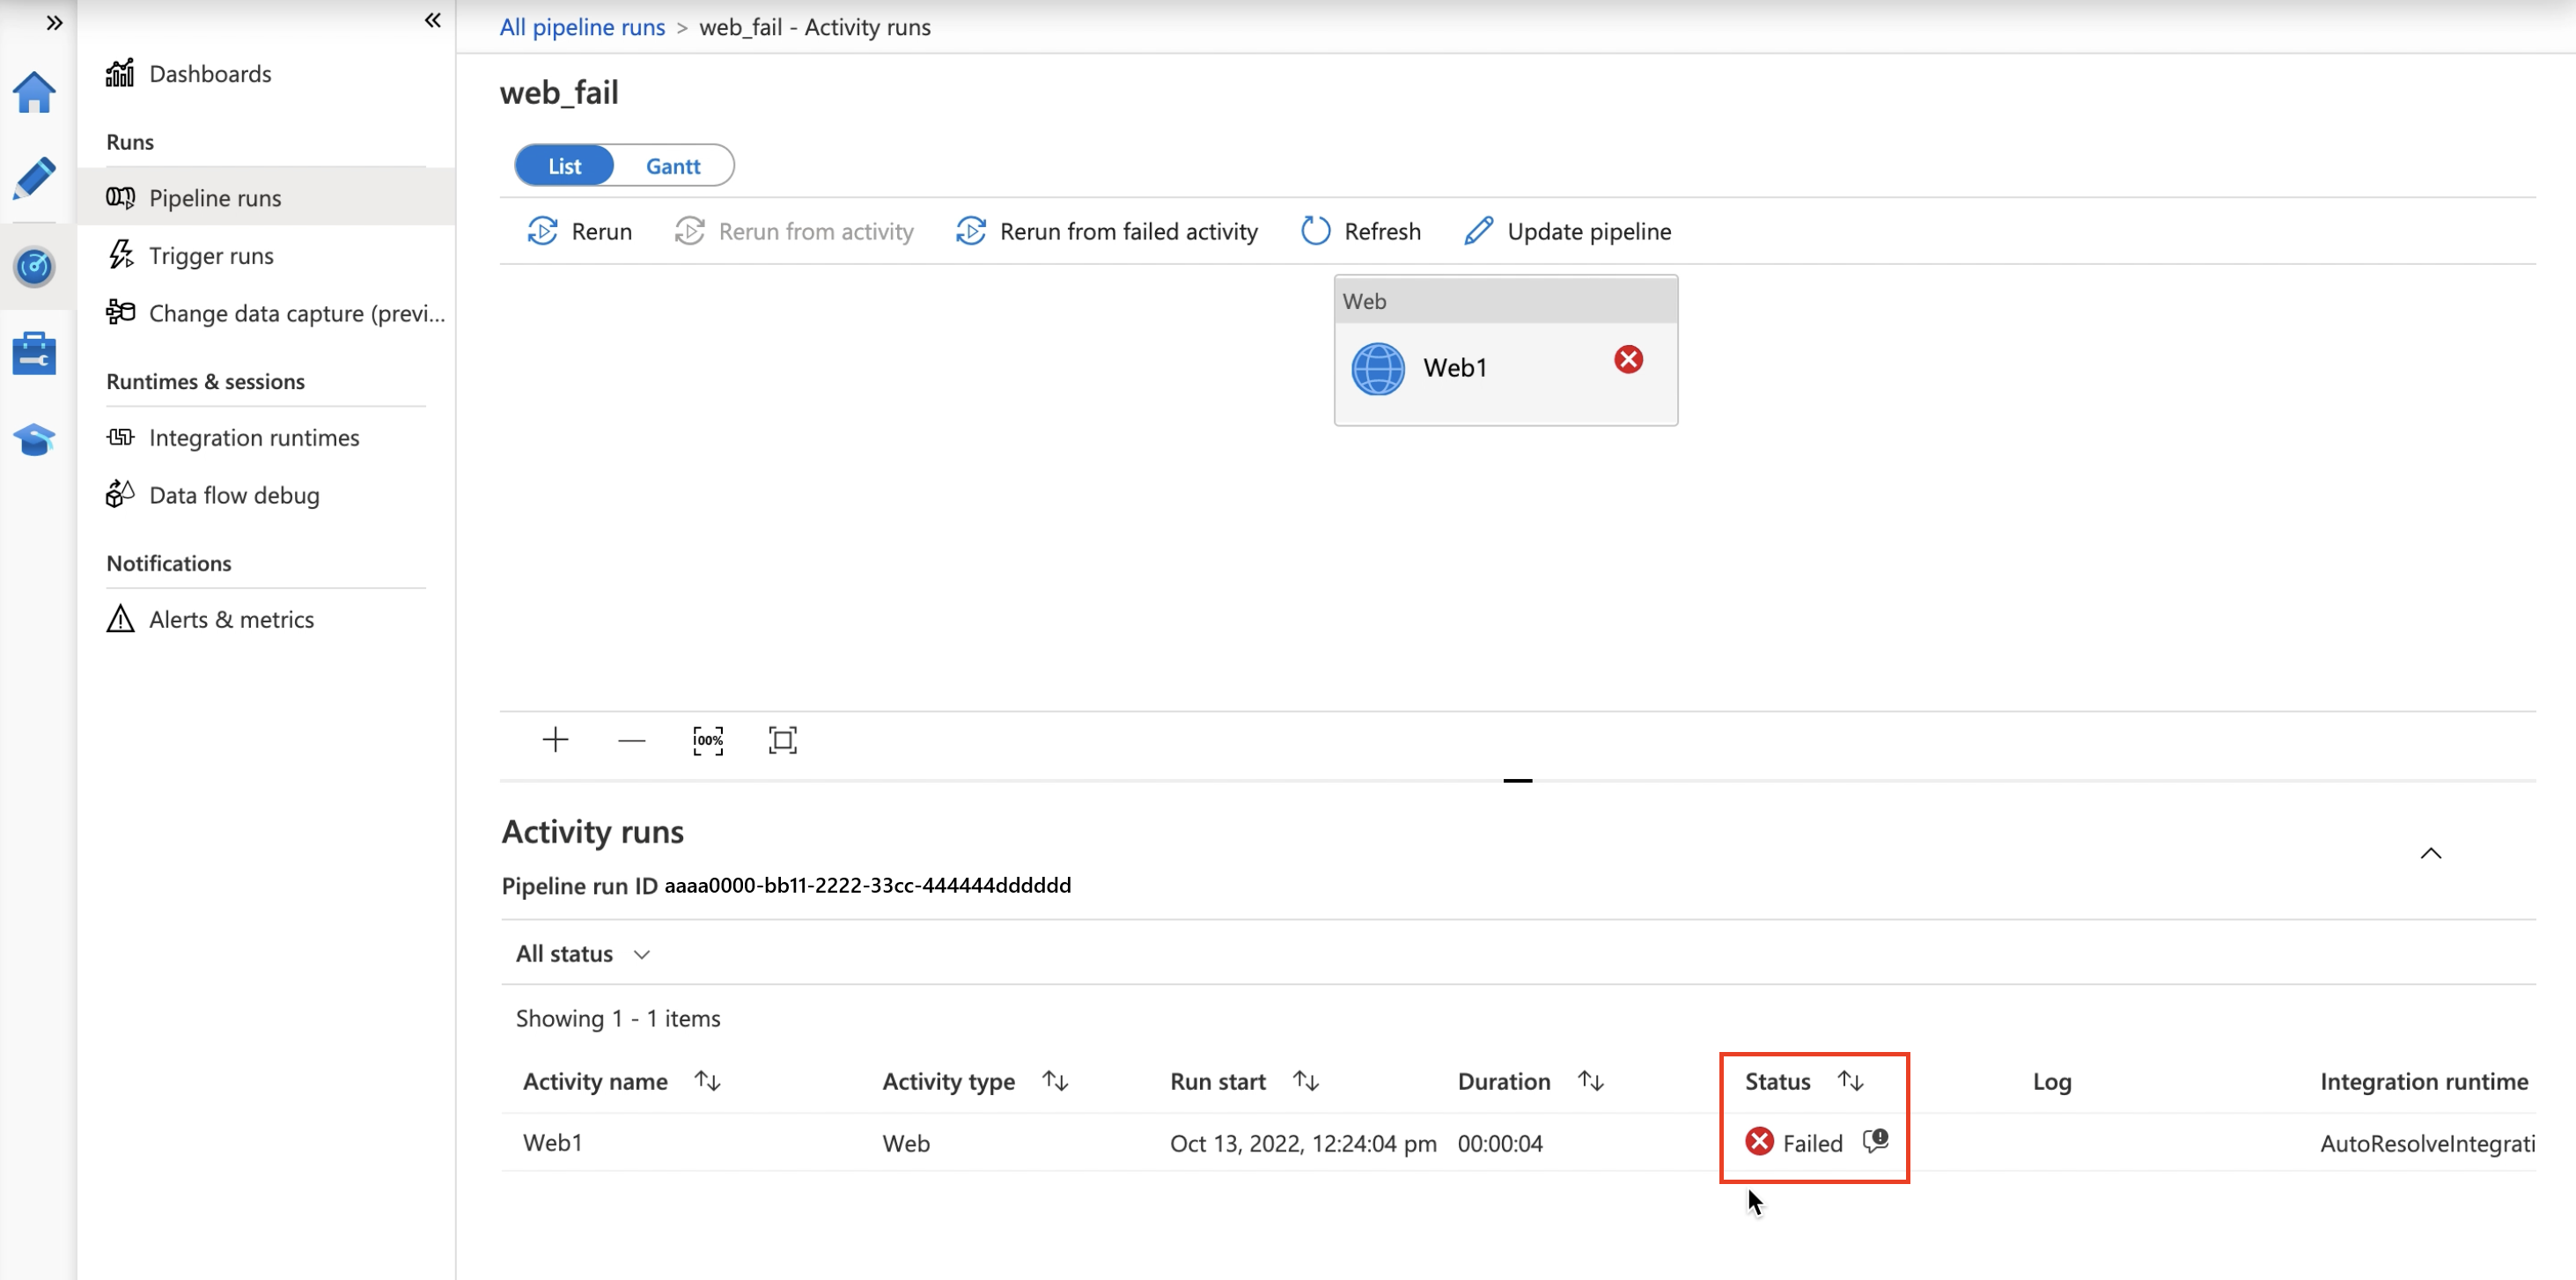Switch to the List view tab
The height and width of the screenshot is (1280, 2576).
pyautogui.click(x=565, y=165)
